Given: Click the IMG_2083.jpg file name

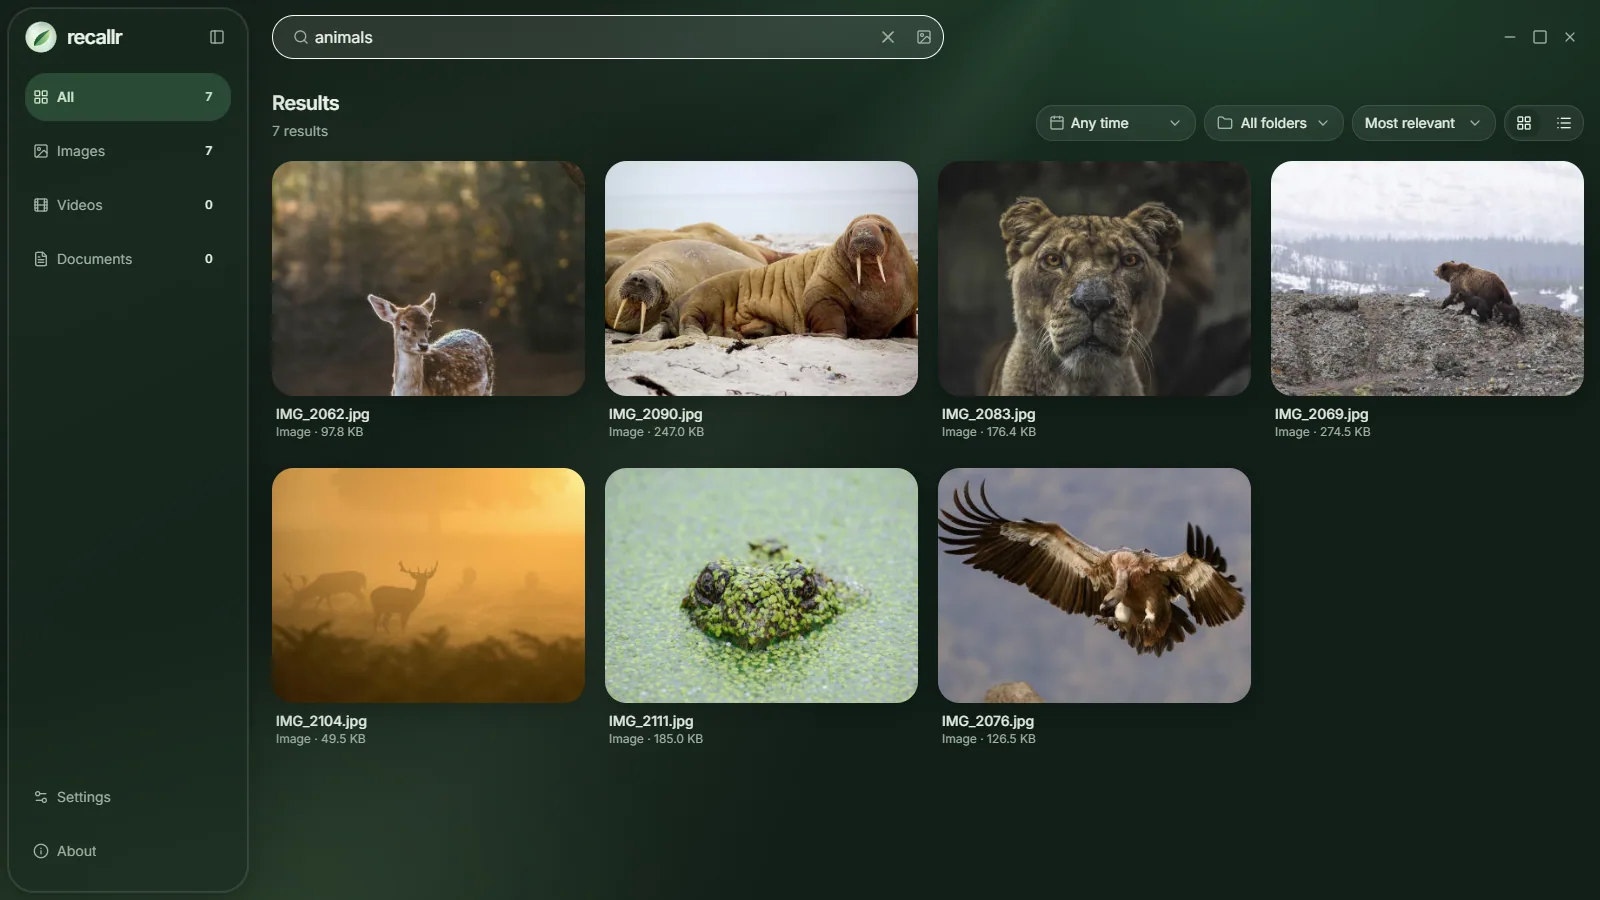Looking at the screenshot, I should point(989,414).
